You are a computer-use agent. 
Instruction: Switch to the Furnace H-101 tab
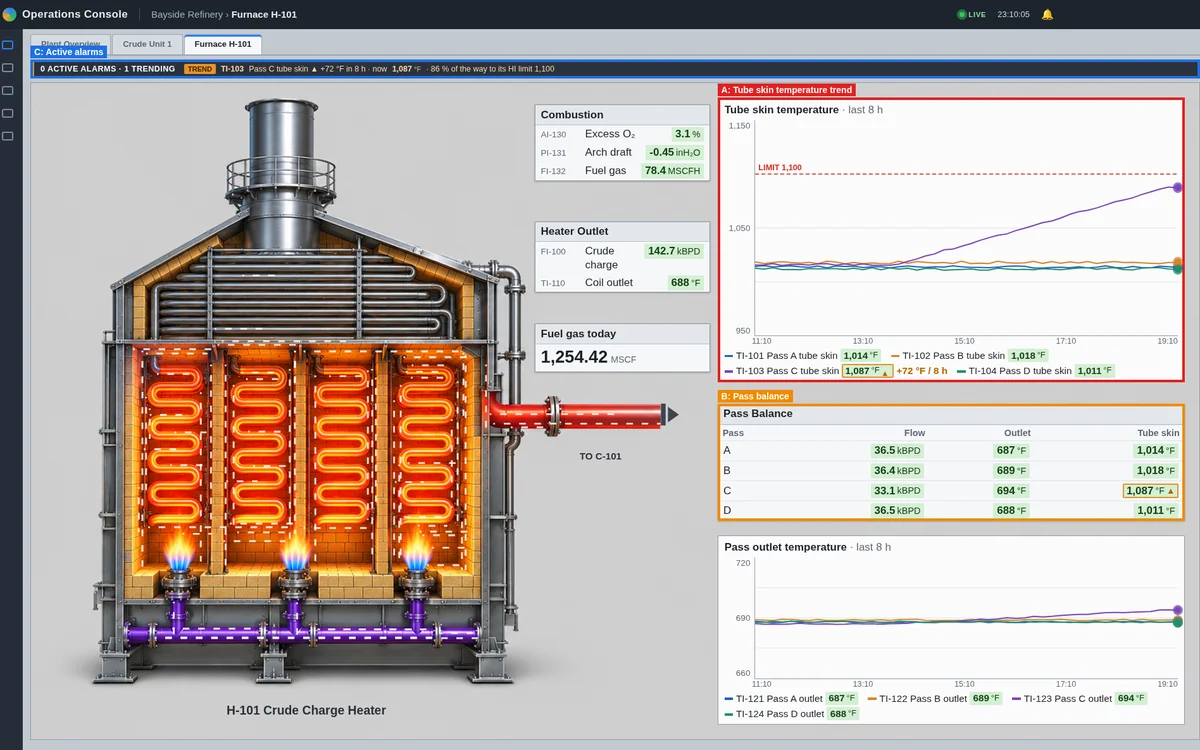coord(223,44)
